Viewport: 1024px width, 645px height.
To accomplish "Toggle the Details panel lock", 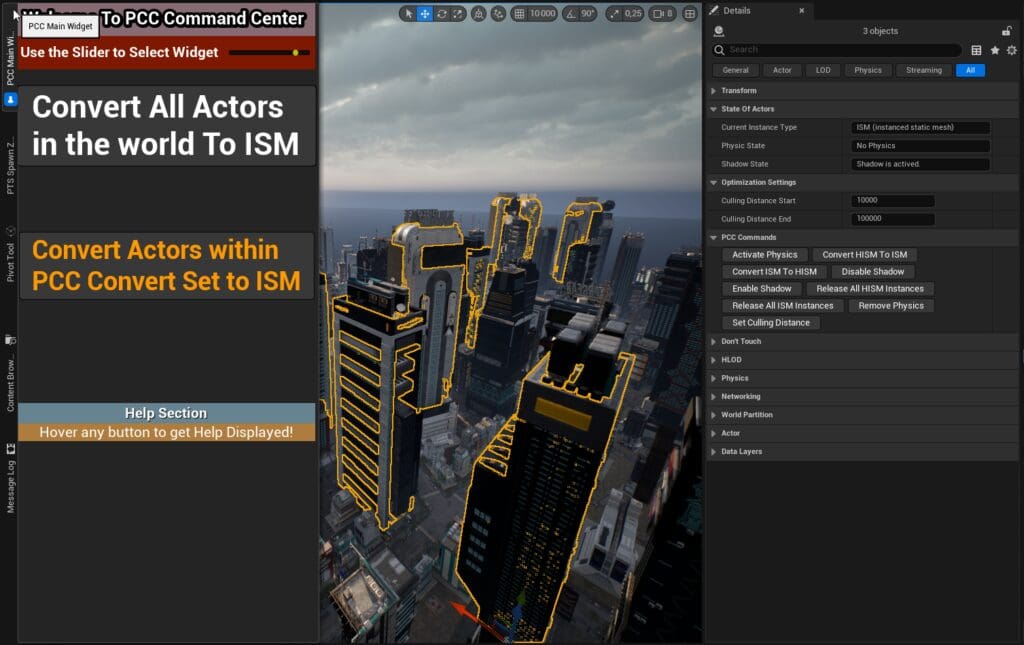I will 1006,31.
